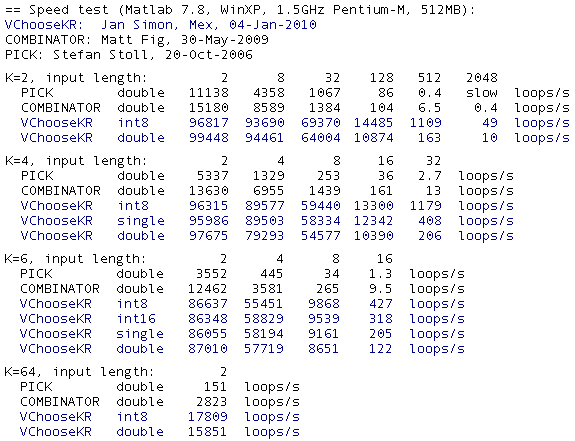Click the 'K=64, input length:' heading
This screenshot has width=575, height=441.
point(79,372)
